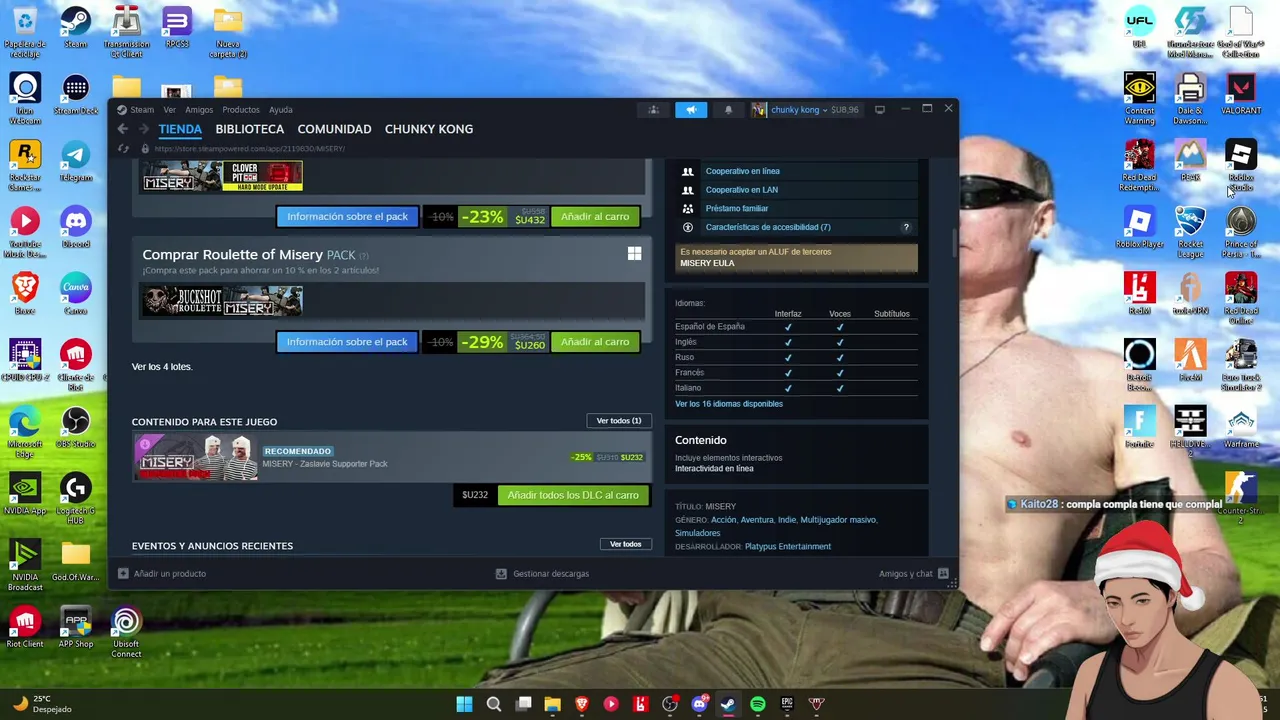Add the $U260 Roulette pack to cart
1280x720 pixels.
click(595, 342)
